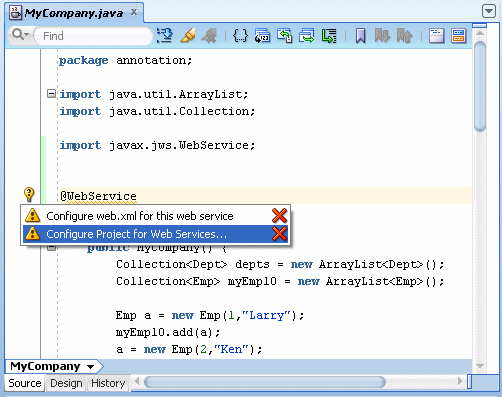The width and height of the screenshot is (502, 397).
Task: Click the toolbar icon with a green right arrow
Action: 307,35
